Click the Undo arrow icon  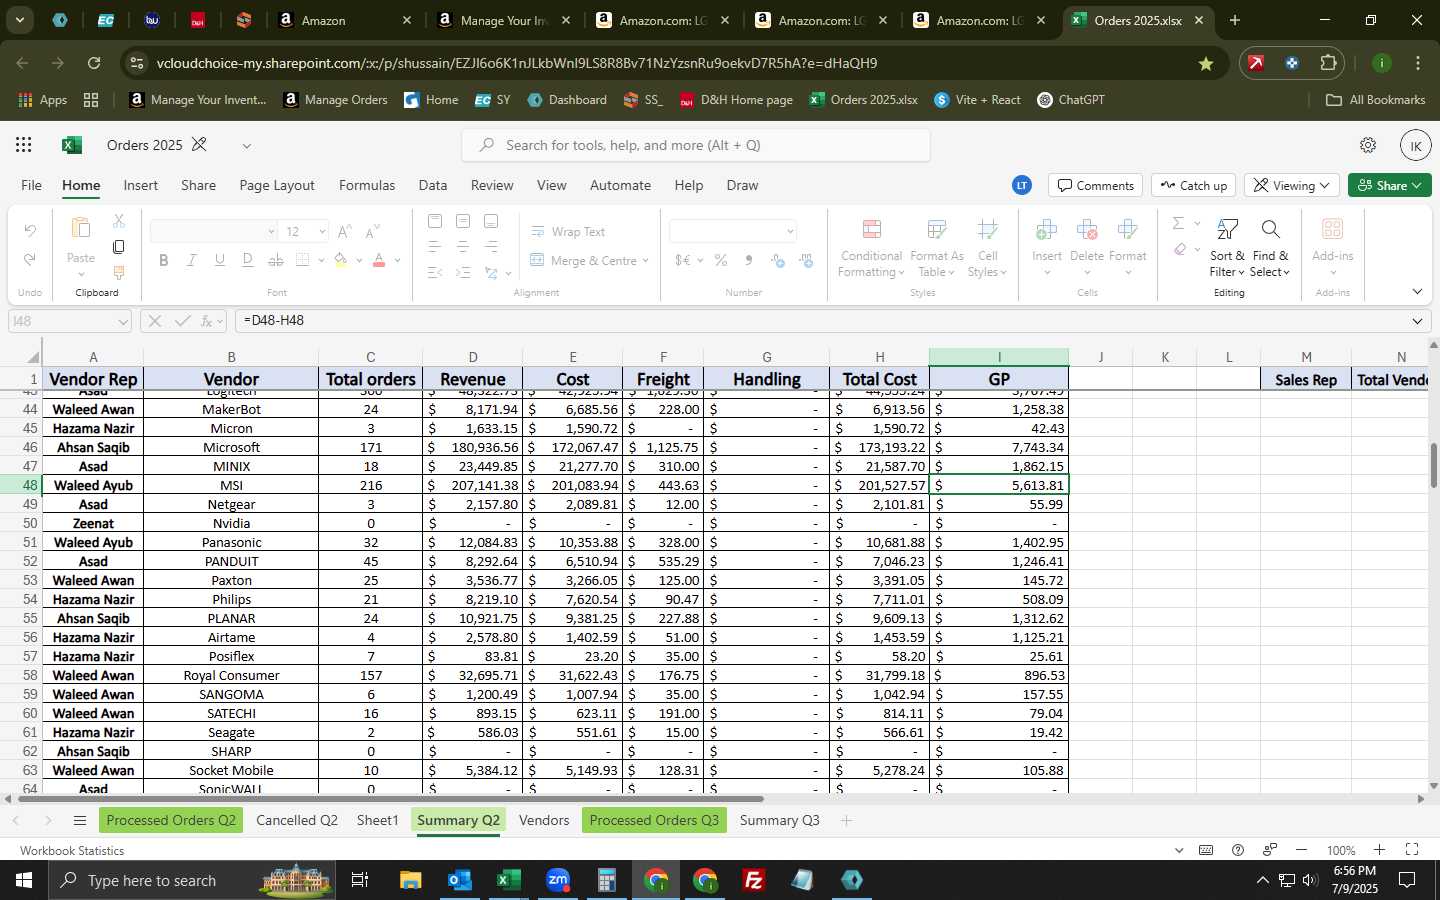click(x=30, y=231)
